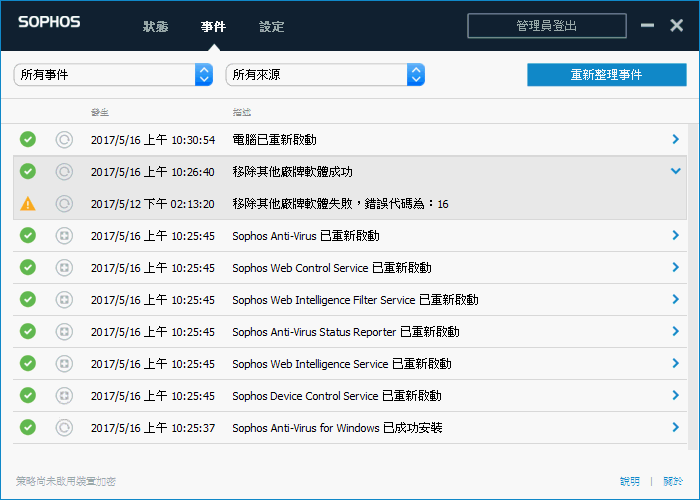
Task: Collapse the 移除其他廠牌軟體成功 event row
Action: (676, 172)
